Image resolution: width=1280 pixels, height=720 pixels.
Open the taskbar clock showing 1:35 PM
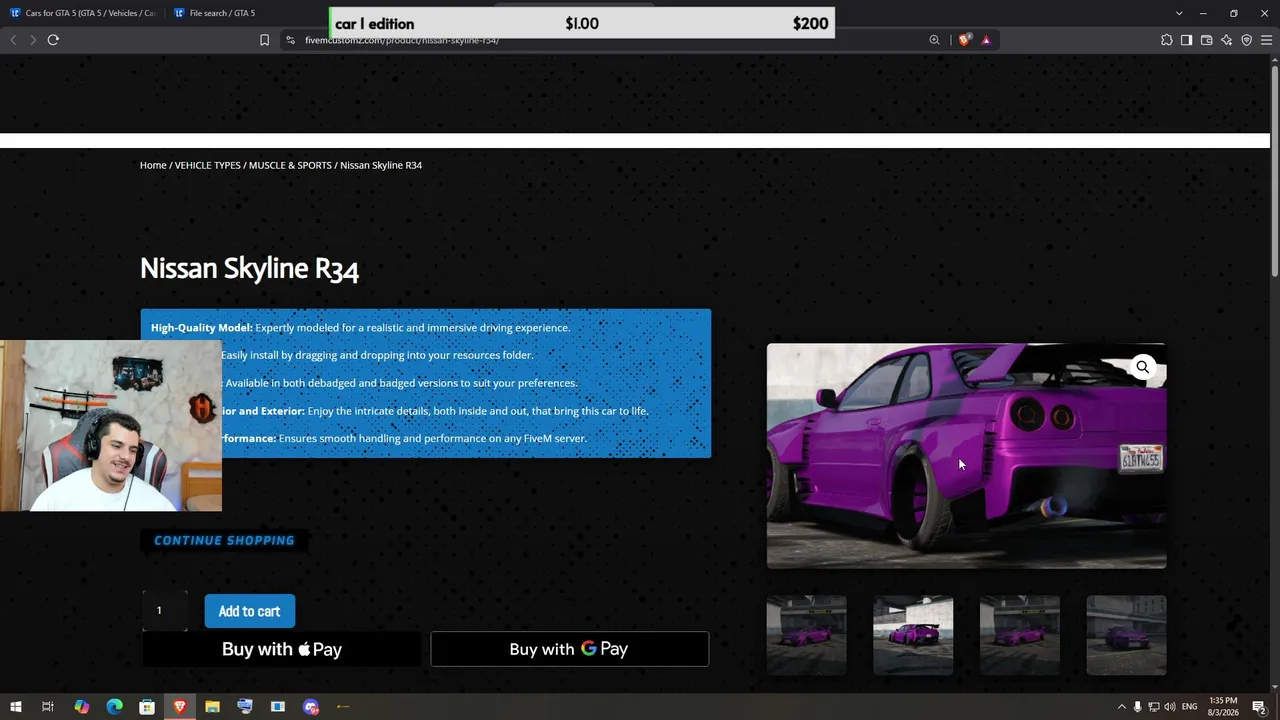1223,707
